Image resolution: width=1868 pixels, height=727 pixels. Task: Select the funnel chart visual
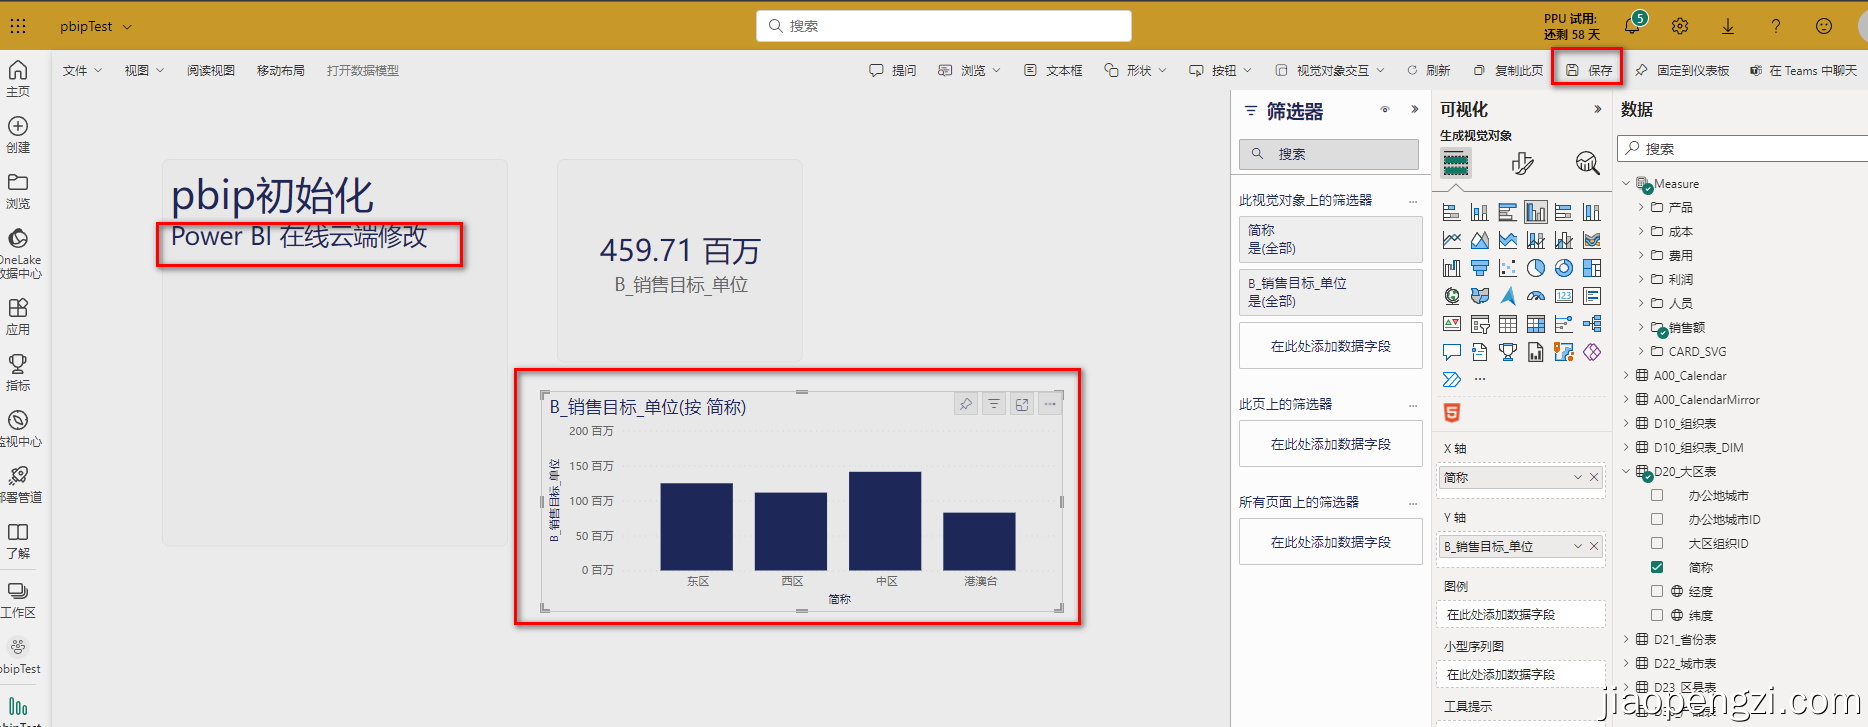click(x=1480, y=268)
